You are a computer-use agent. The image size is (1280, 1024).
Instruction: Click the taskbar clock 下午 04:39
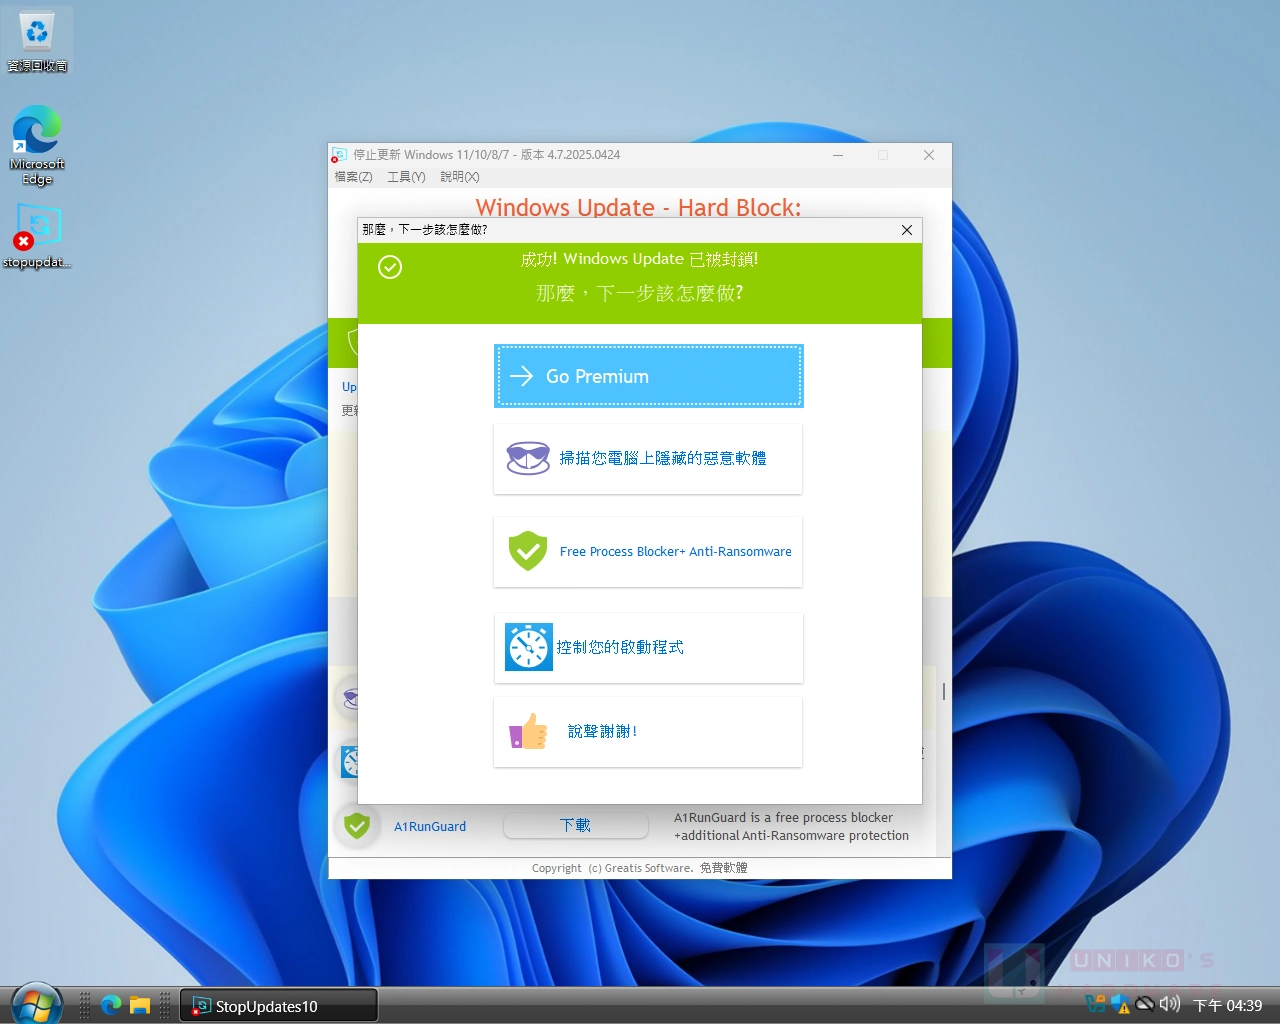point(1228,1005)
